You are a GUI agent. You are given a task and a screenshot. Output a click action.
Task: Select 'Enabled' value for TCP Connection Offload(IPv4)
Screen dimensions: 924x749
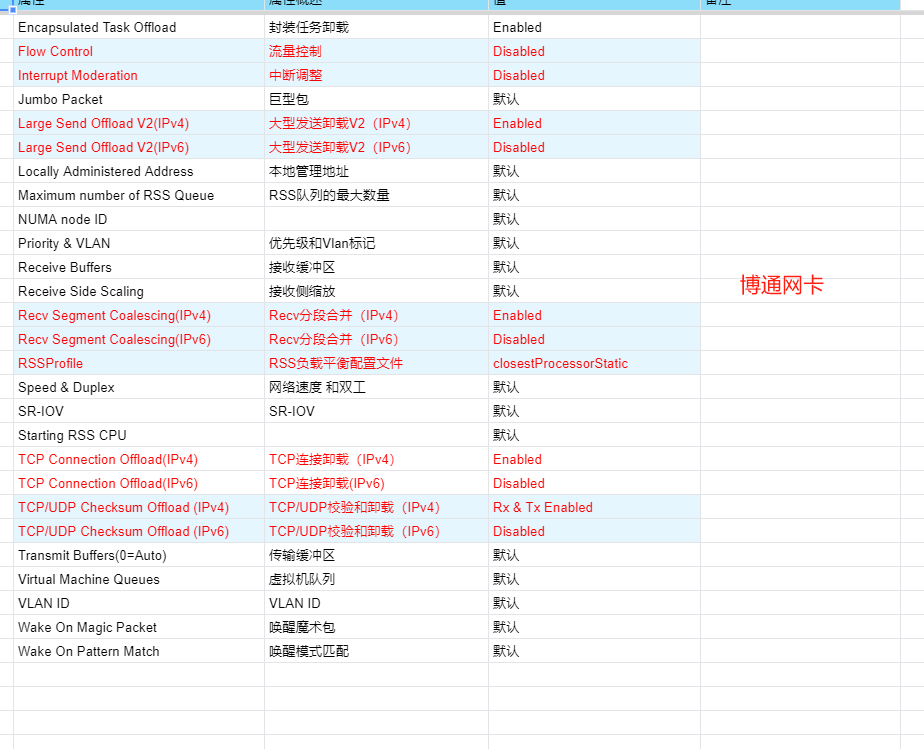click(x=595, y=459)
